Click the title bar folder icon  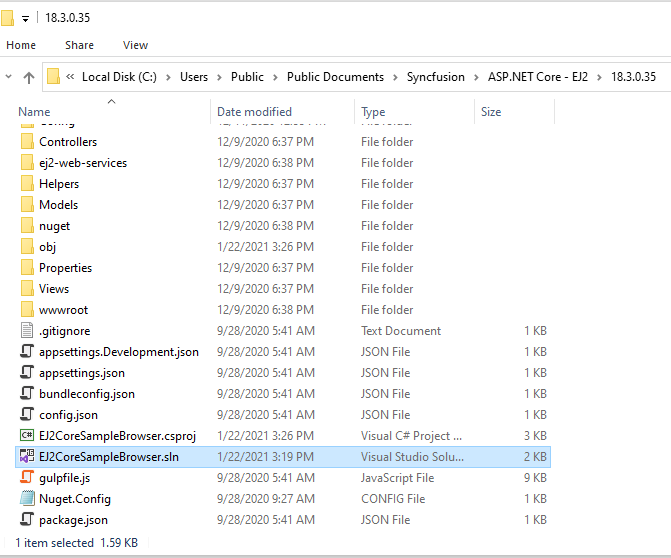tap(8, 18)
